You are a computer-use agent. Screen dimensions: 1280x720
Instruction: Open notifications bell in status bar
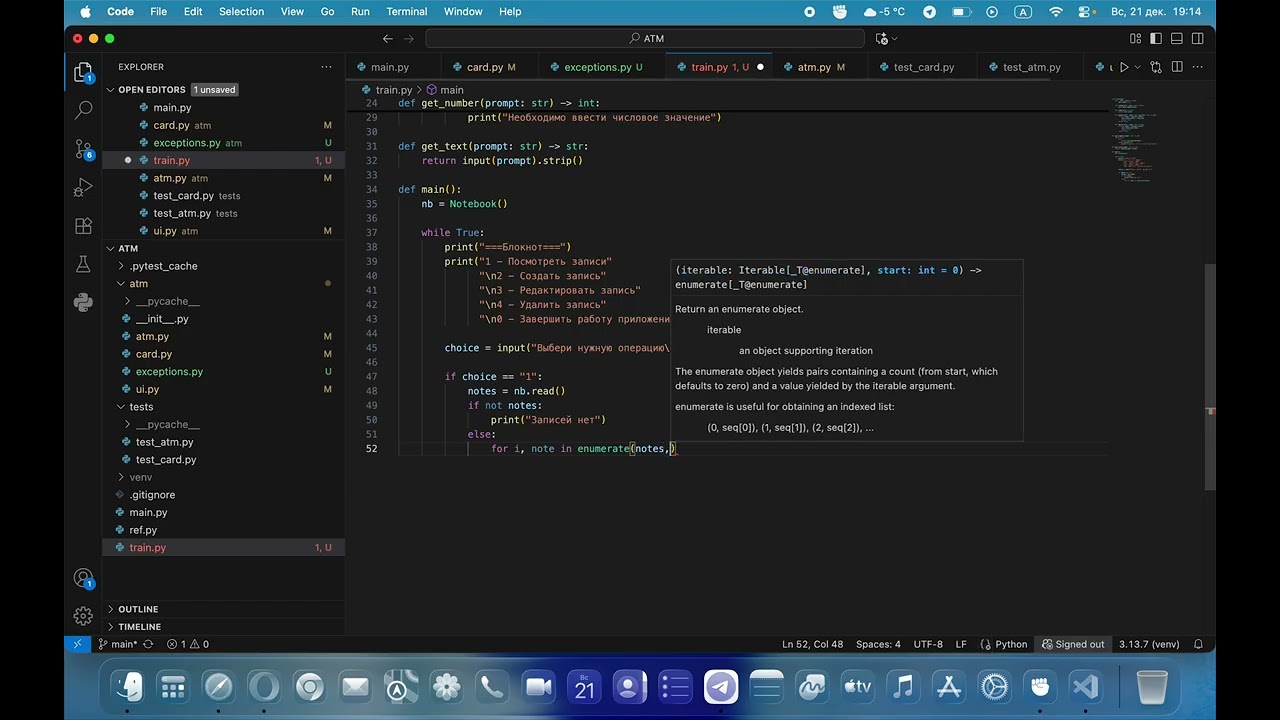pyautogui.click(x=1198, y=645)
